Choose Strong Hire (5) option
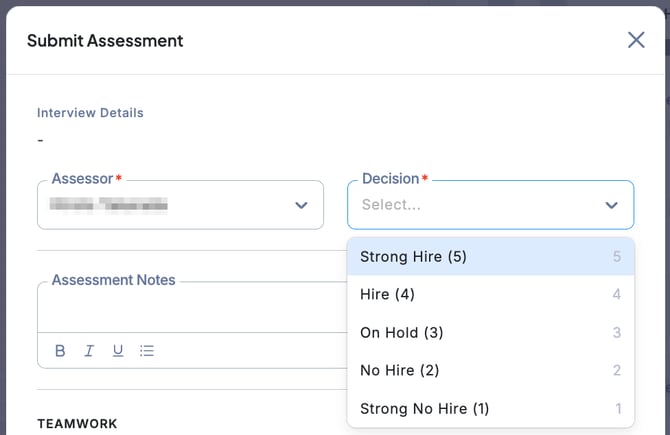Screen dimensions: 670x435 pos(413,256)
